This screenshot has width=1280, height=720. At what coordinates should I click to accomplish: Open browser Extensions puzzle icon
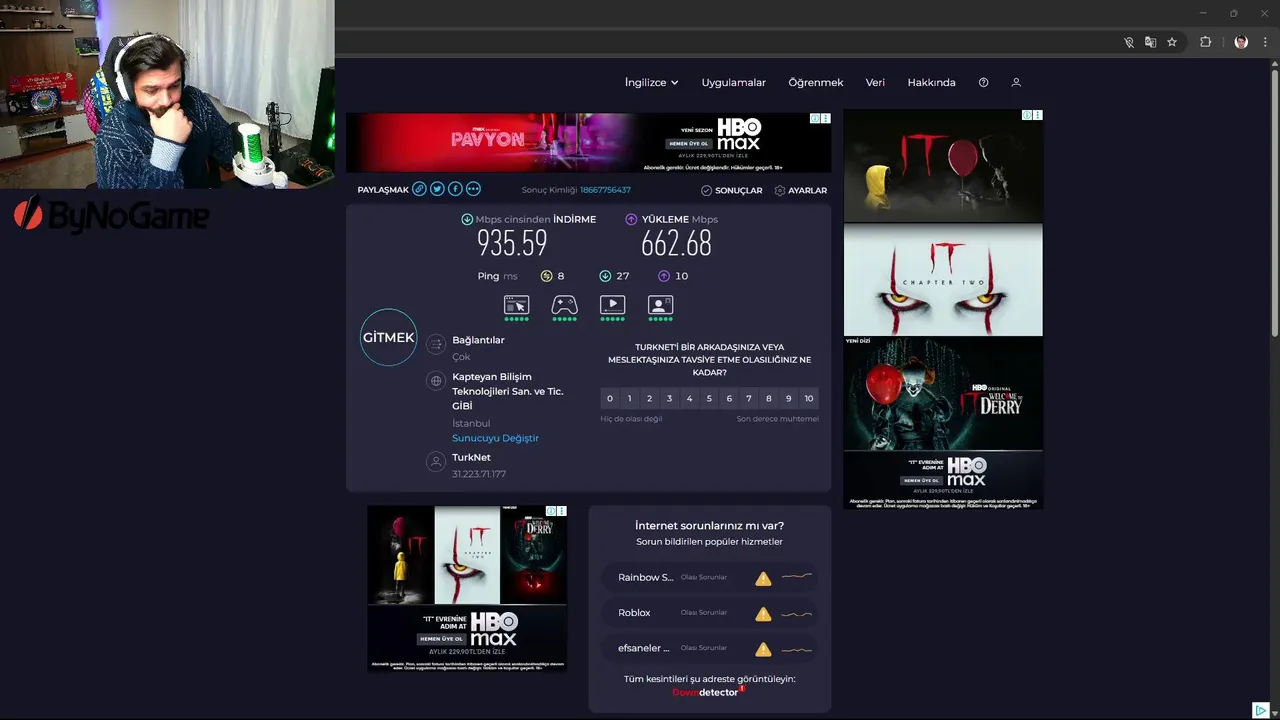1205,42
